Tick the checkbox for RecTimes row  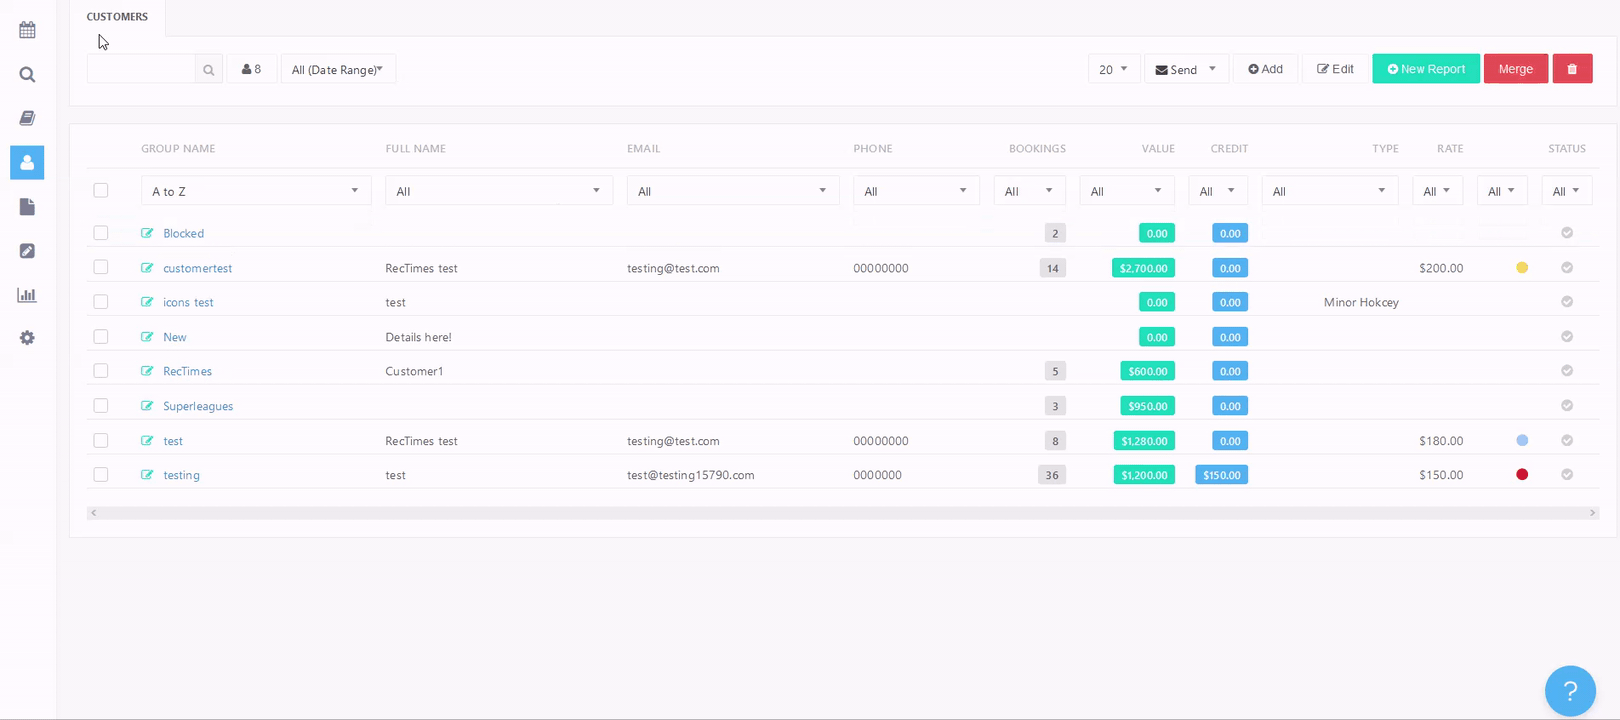coord(101,371)
